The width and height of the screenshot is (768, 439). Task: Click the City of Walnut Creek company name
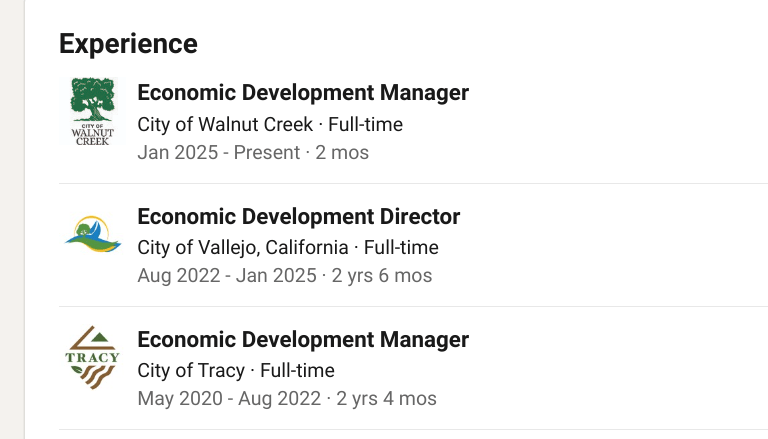coord(225,125)
